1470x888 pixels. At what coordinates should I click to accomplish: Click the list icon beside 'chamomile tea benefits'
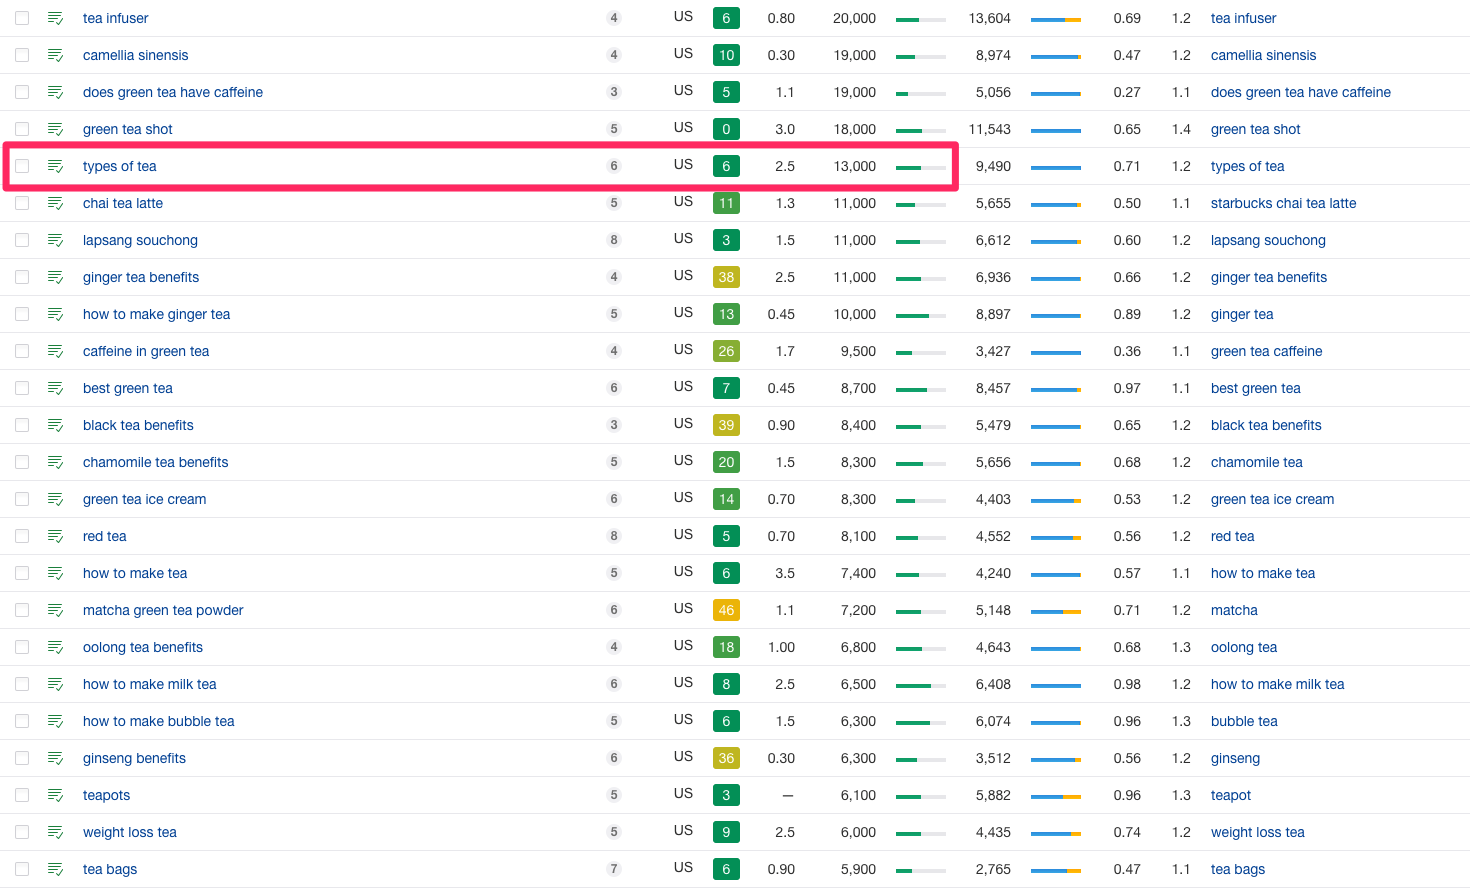(56, 462)
